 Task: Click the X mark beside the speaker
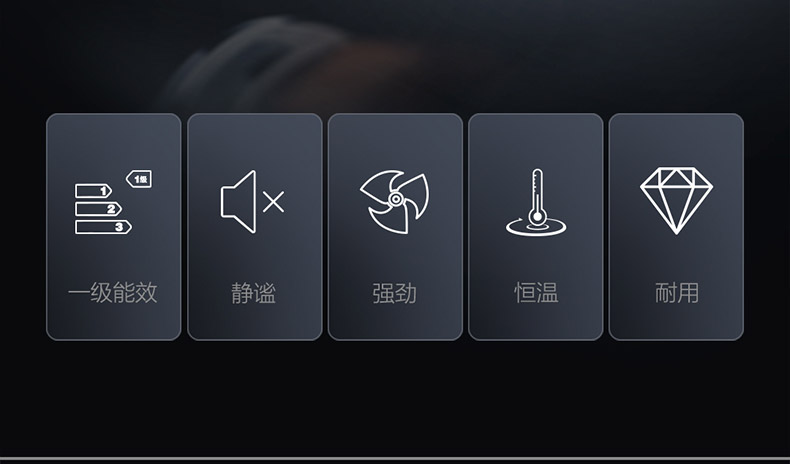click(274, 202)
